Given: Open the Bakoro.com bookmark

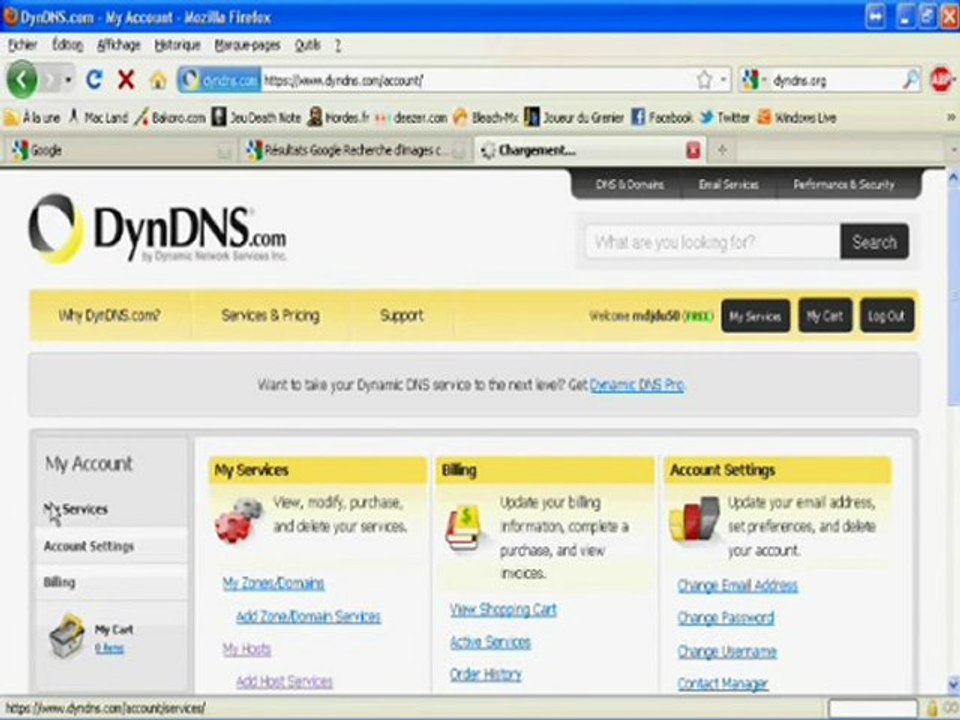Looking at the screenshot, I should pos(170,117).
